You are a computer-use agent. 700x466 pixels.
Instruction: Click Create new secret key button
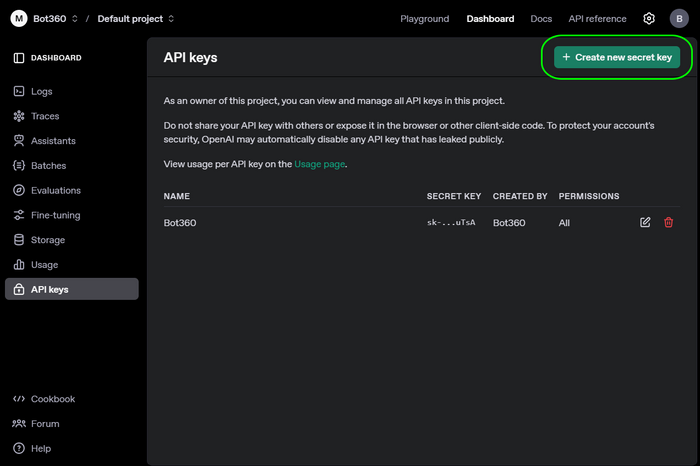[x=617, y=58]
